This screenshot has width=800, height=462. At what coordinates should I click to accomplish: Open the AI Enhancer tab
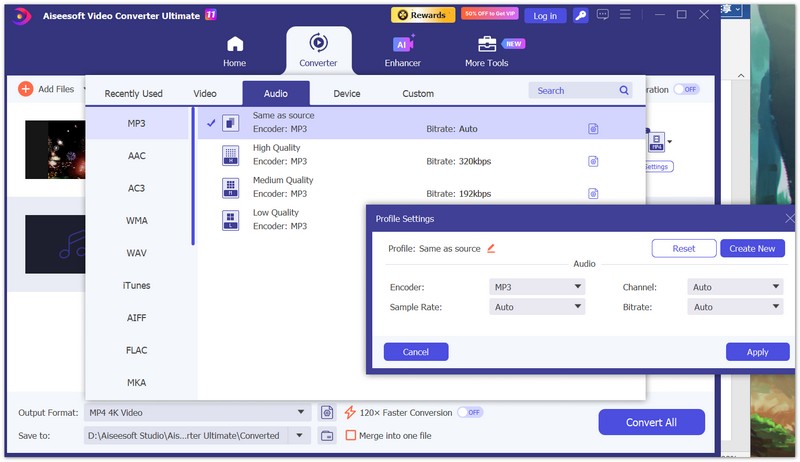pyautogui.click(x=403, y=52)
